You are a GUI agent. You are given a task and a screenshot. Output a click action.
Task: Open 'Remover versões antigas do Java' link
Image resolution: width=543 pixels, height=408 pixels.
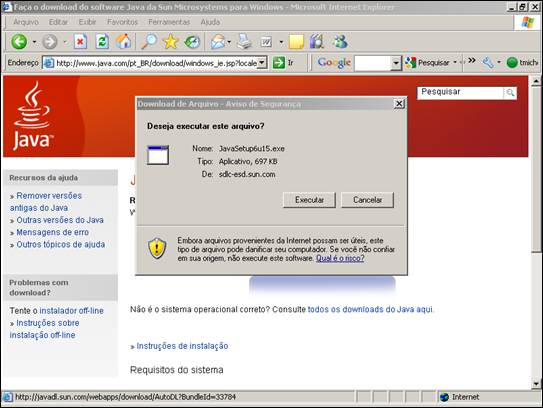(x=46, y=202)
